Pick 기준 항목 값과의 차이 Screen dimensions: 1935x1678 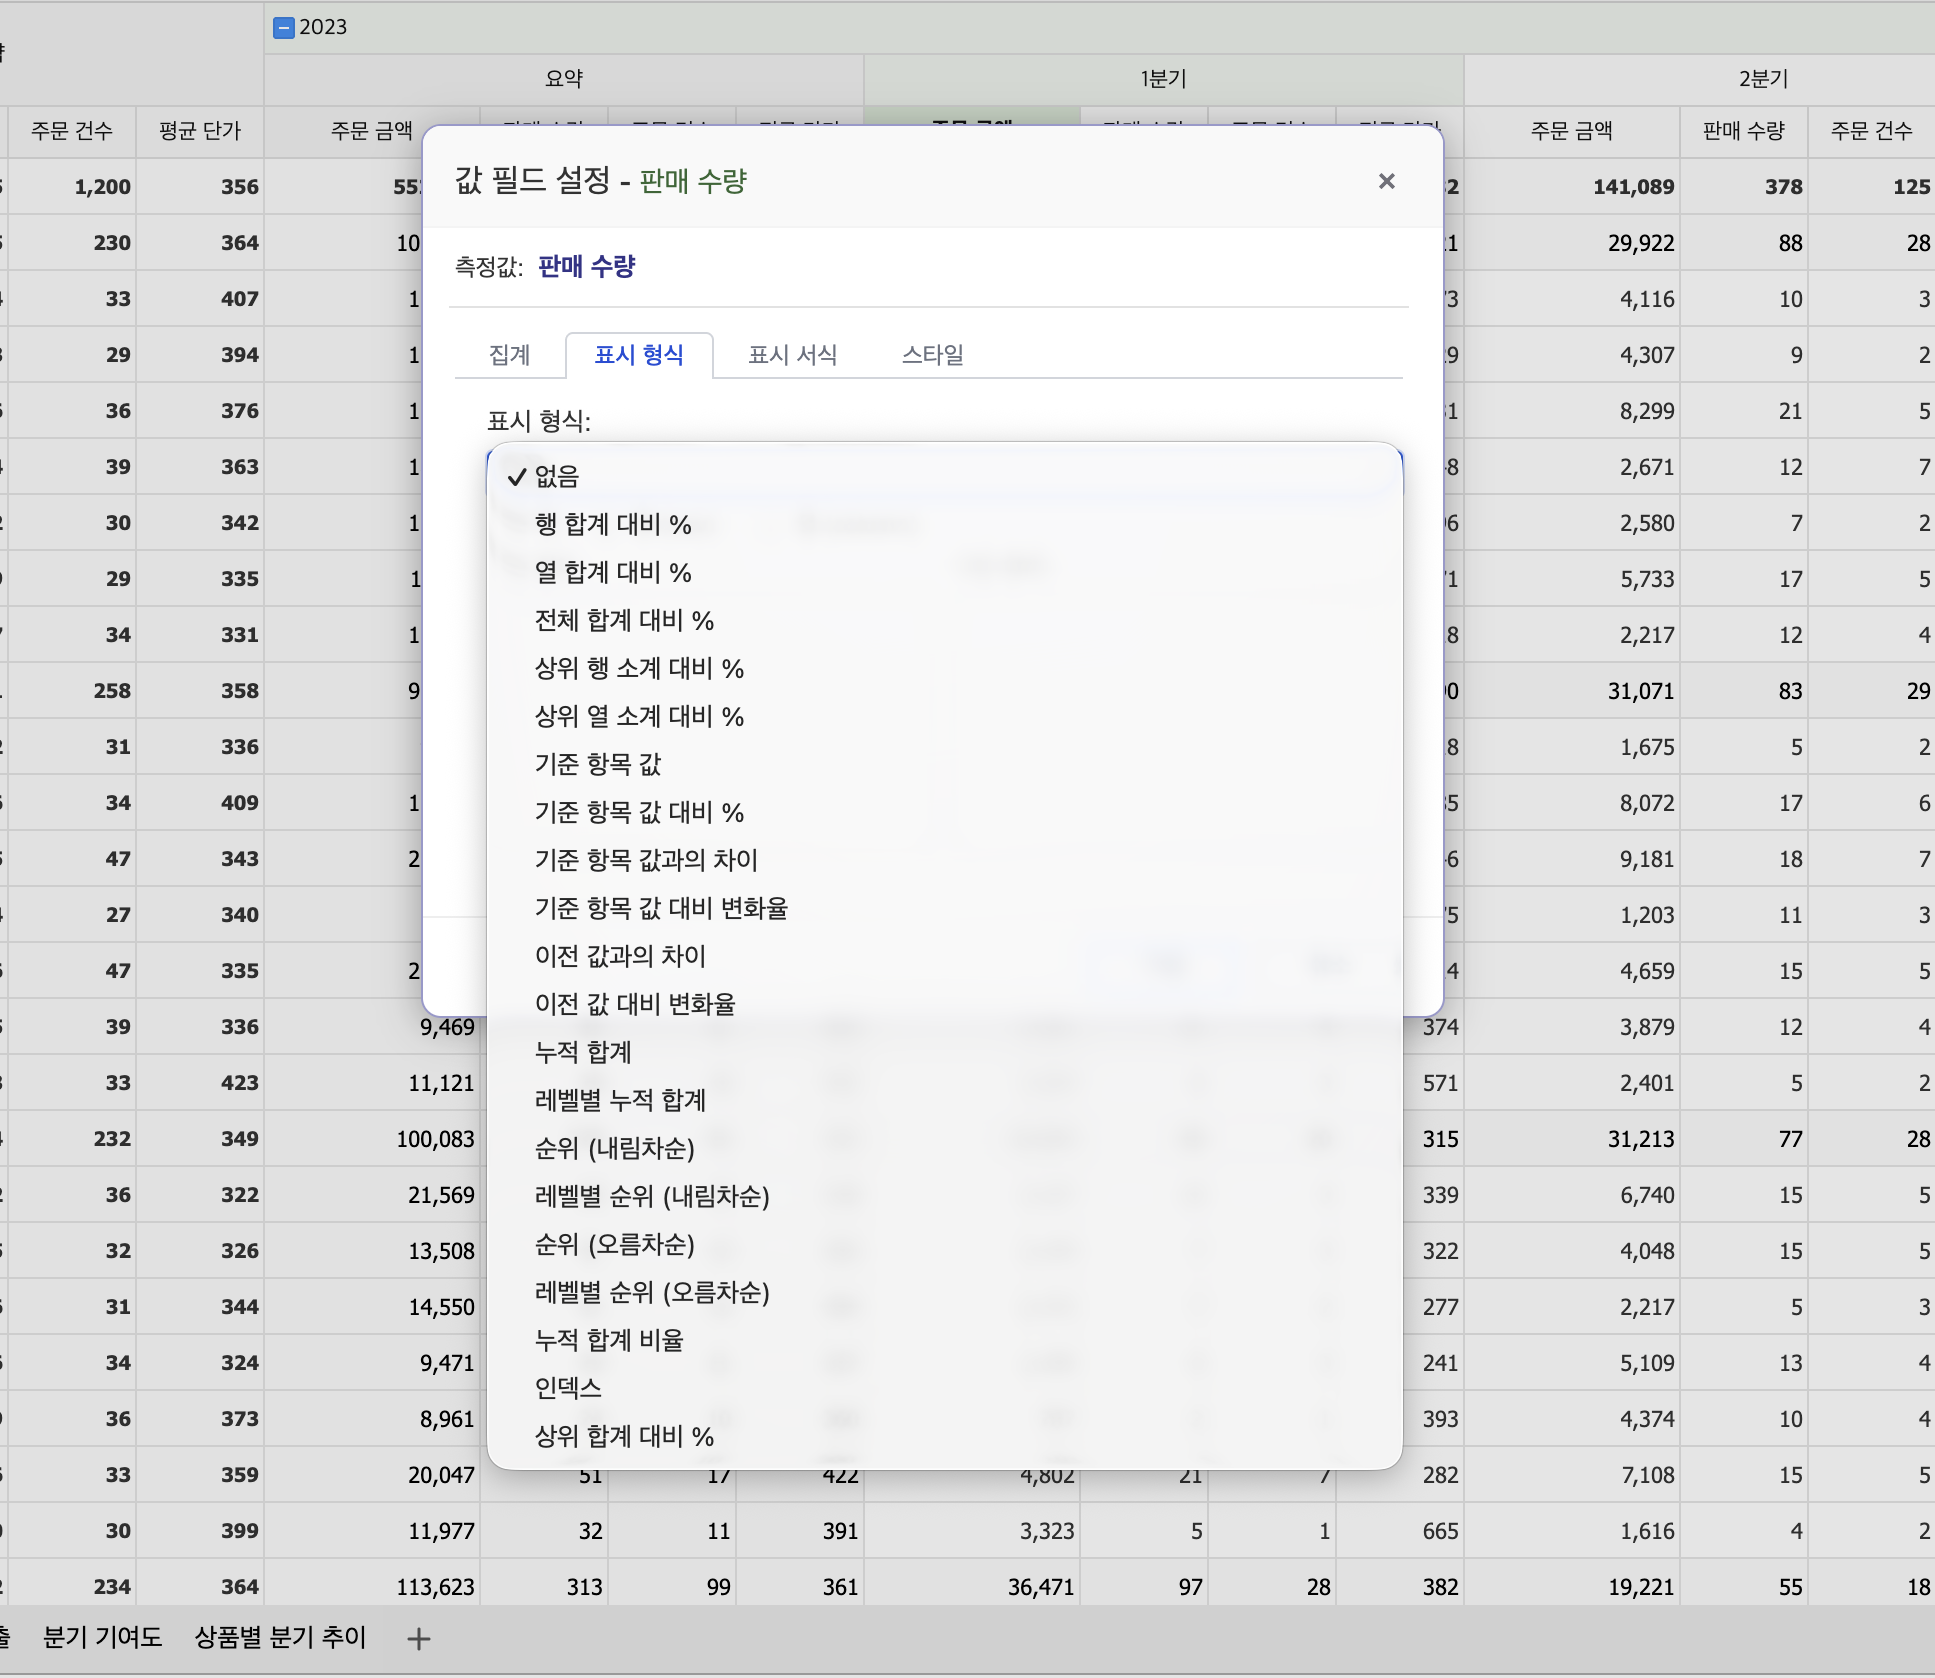(x=944, y=860)
